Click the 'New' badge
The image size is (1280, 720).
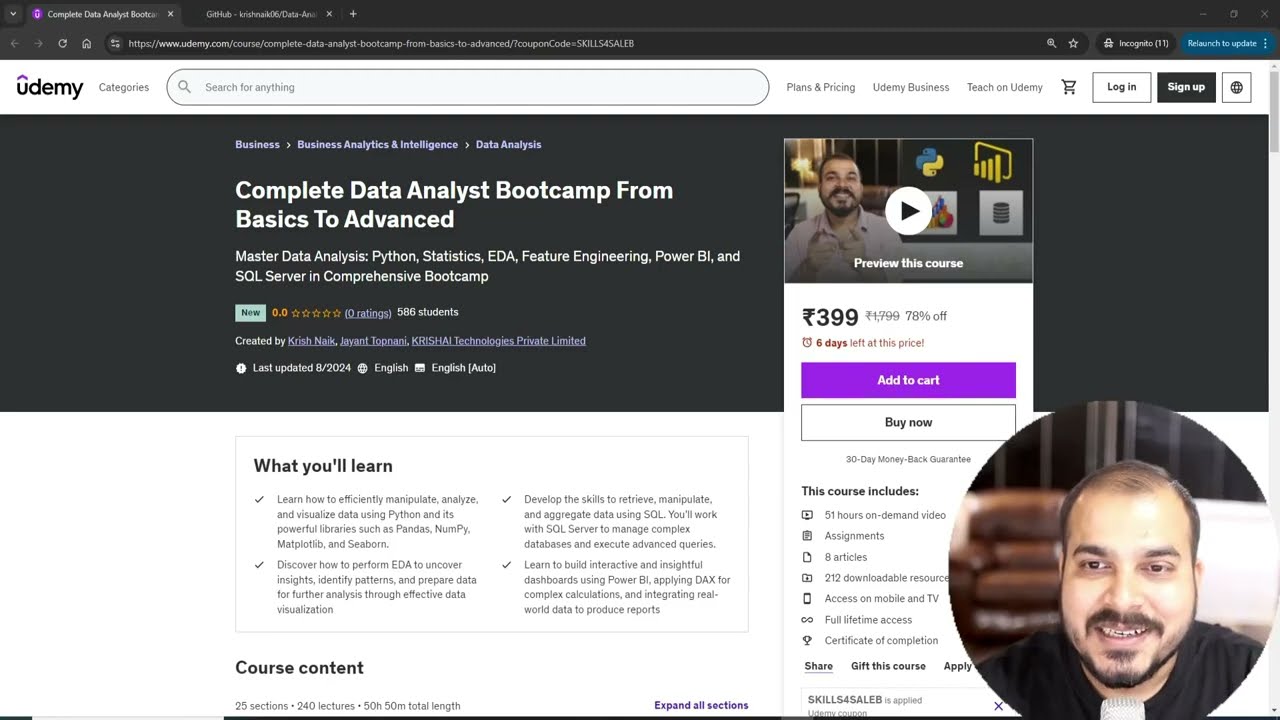(250, 313)
